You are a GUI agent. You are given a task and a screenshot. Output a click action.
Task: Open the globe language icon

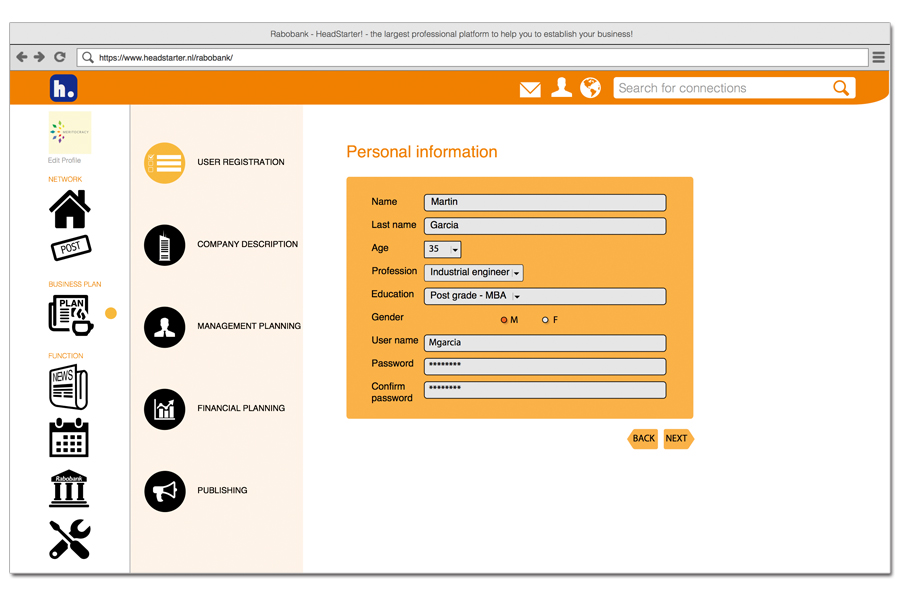(590, 88)
